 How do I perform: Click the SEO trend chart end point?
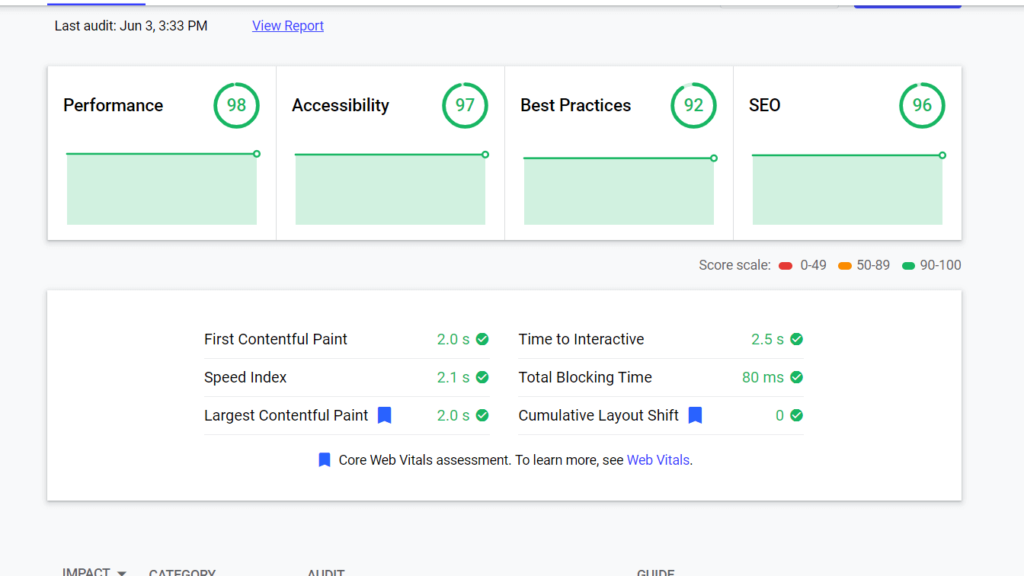(x=942, y=155)
